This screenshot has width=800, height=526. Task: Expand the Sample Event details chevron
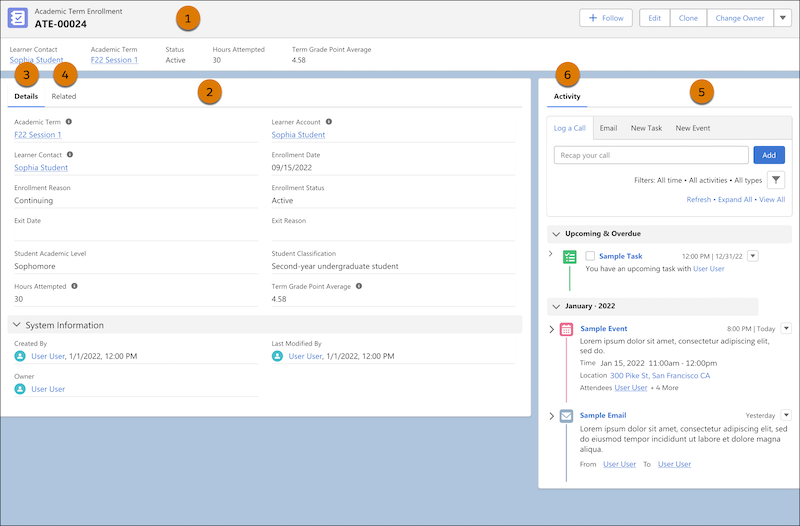(x=552, y=329)
